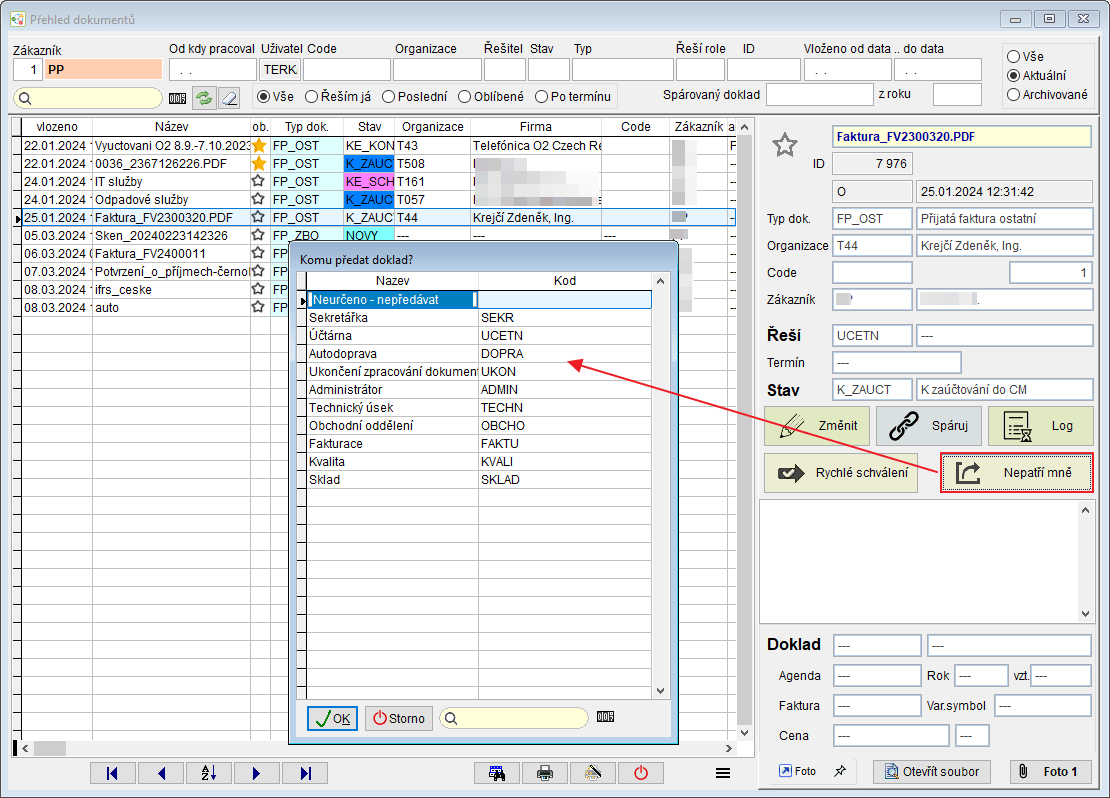Select 'Účtárna' in the recipient list

click(x=479, y=336)
